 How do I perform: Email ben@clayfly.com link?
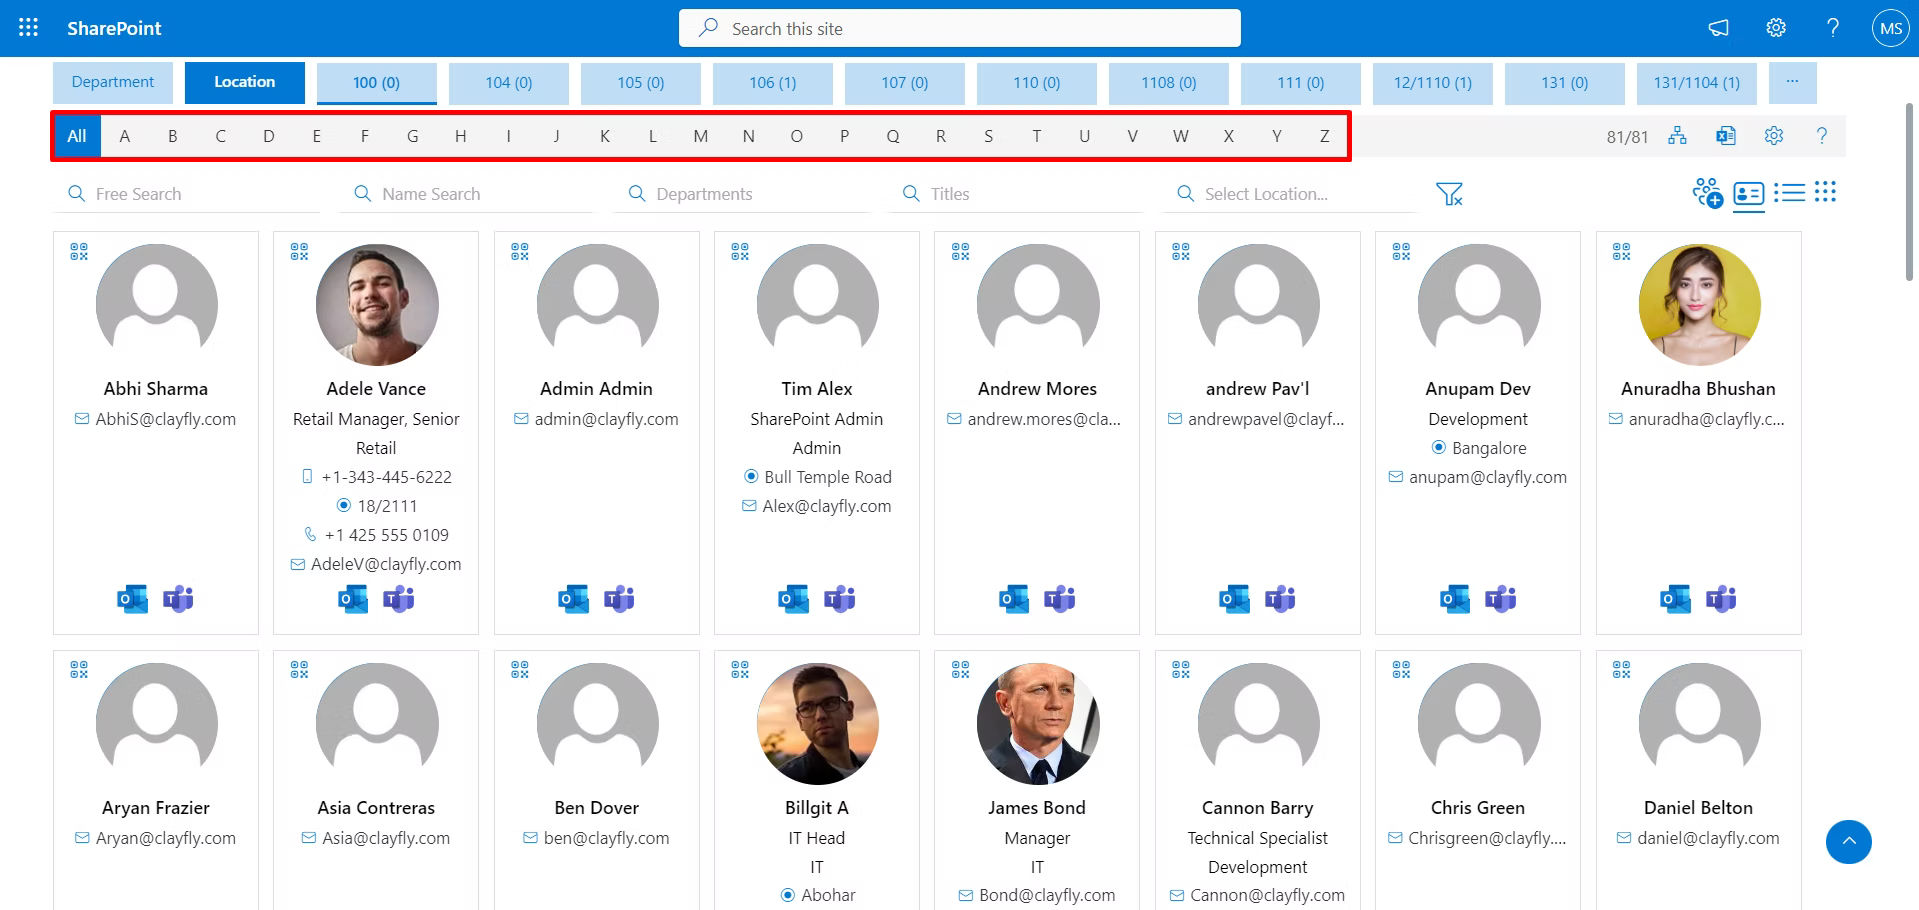pyautogui.click(x=606, y=838)
